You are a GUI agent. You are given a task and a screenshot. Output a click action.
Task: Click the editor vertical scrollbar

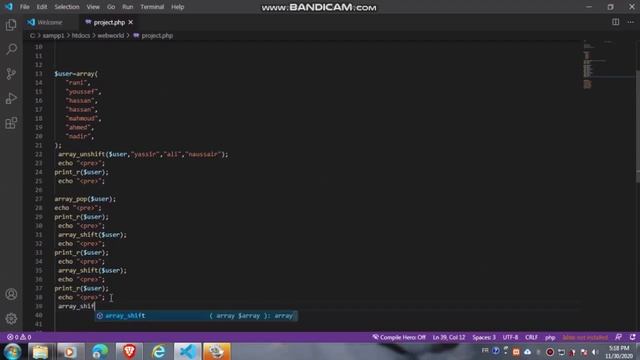pyautogui.click(x=638, y=127)
